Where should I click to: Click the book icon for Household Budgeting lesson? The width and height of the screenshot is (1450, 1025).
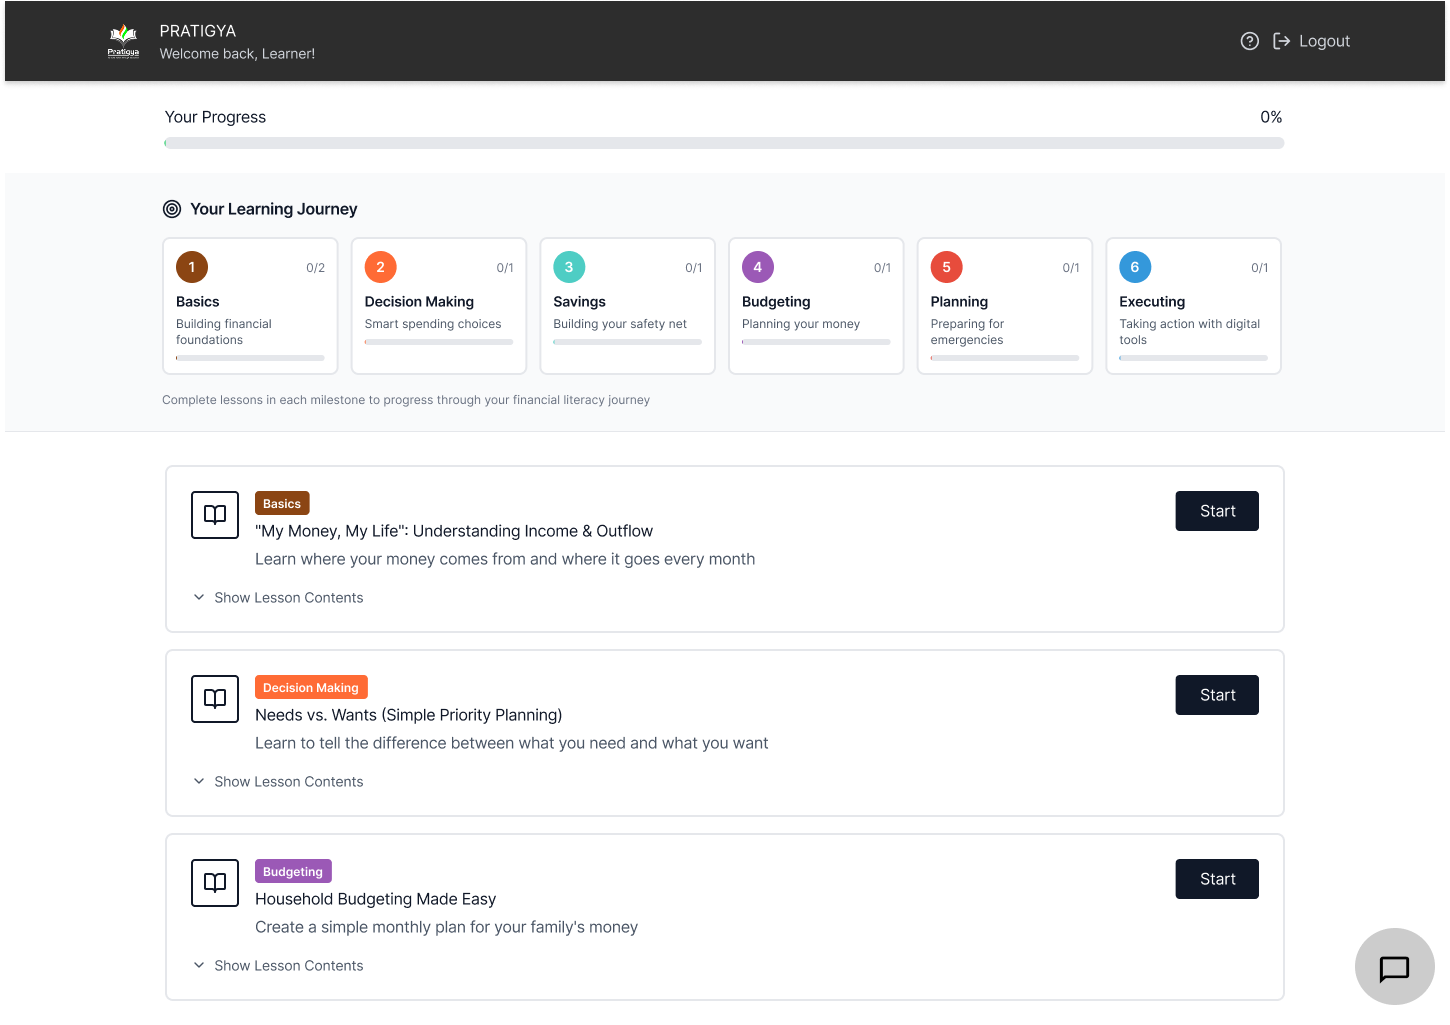pos(215,883)
